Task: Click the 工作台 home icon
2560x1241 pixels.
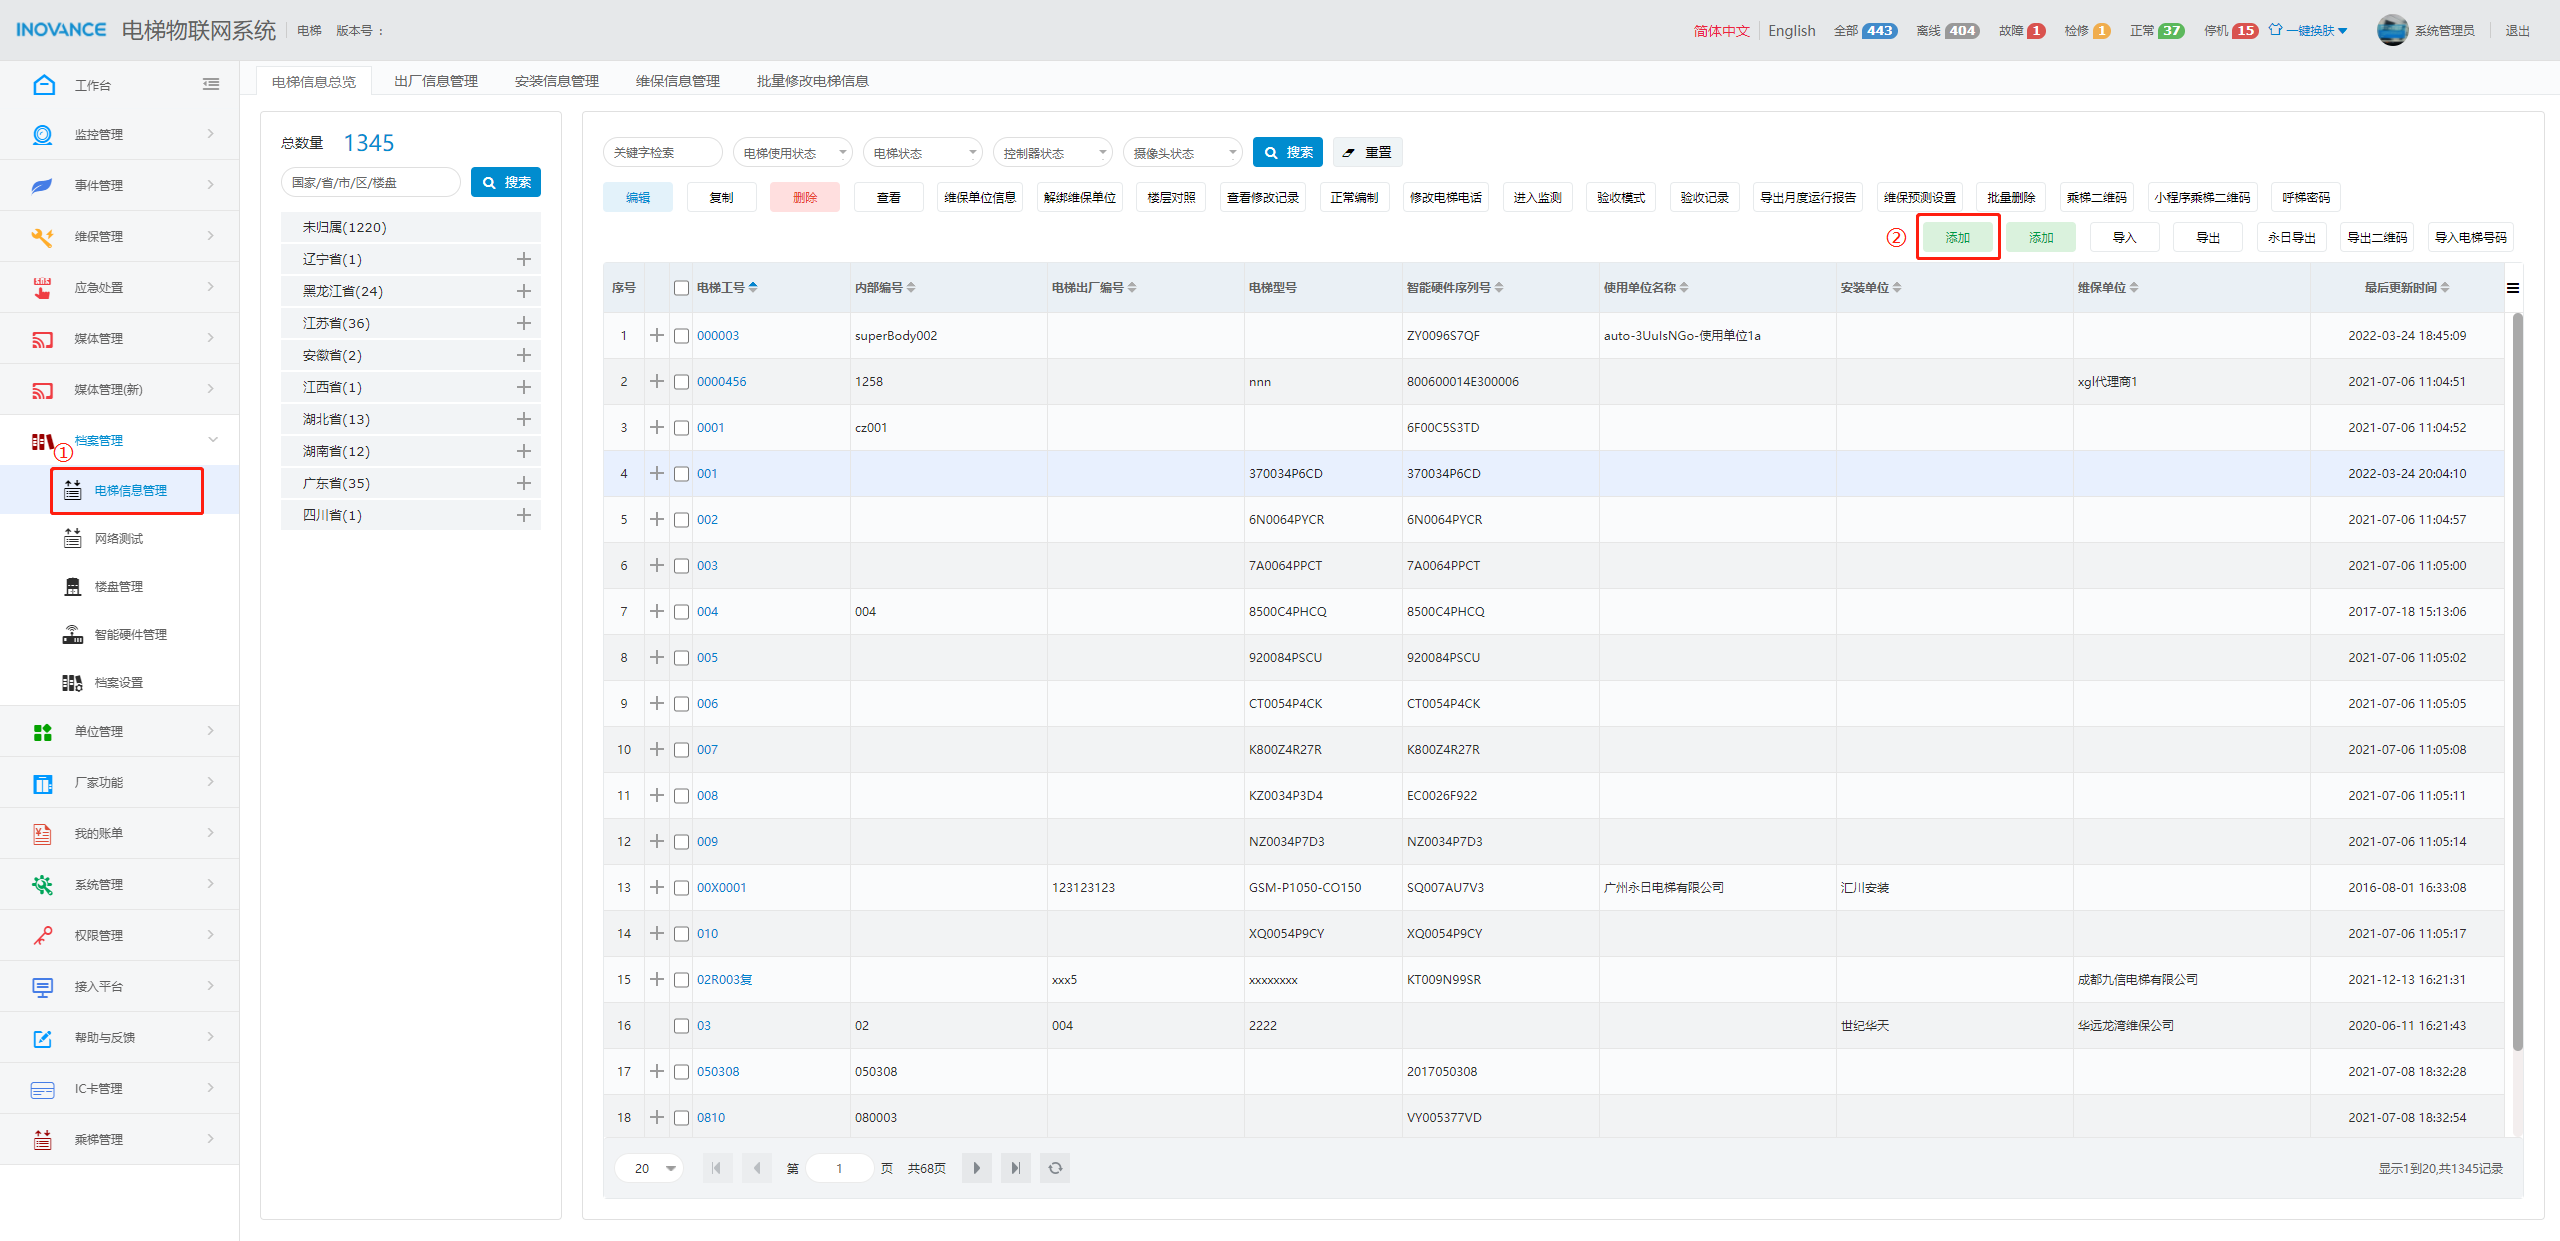Action: coord(43,85)
